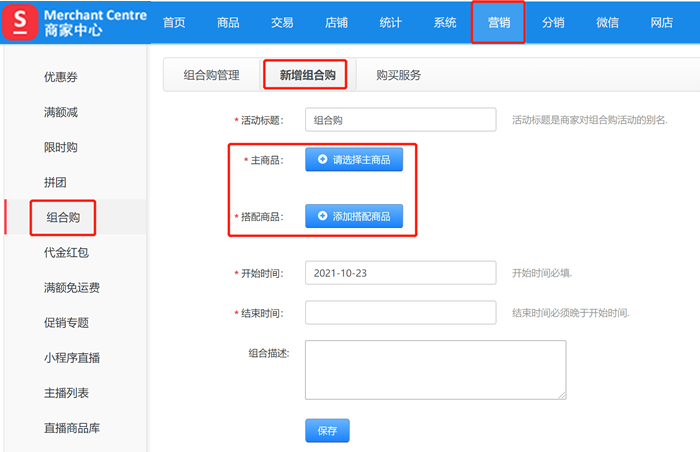Open 微信 in top navigation
The width and height of the screenshot is (700, 452).
607,23
